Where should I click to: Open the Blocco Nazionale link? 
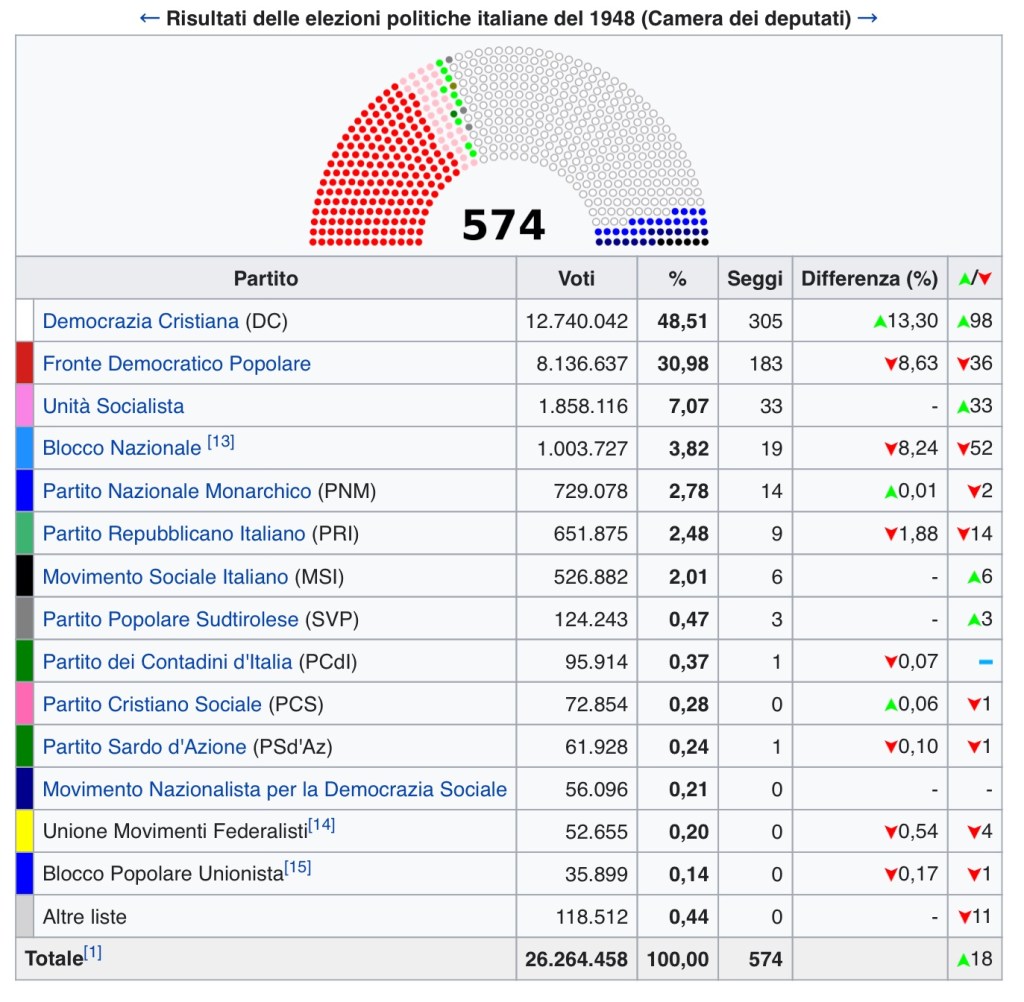[x=121, y=449]
